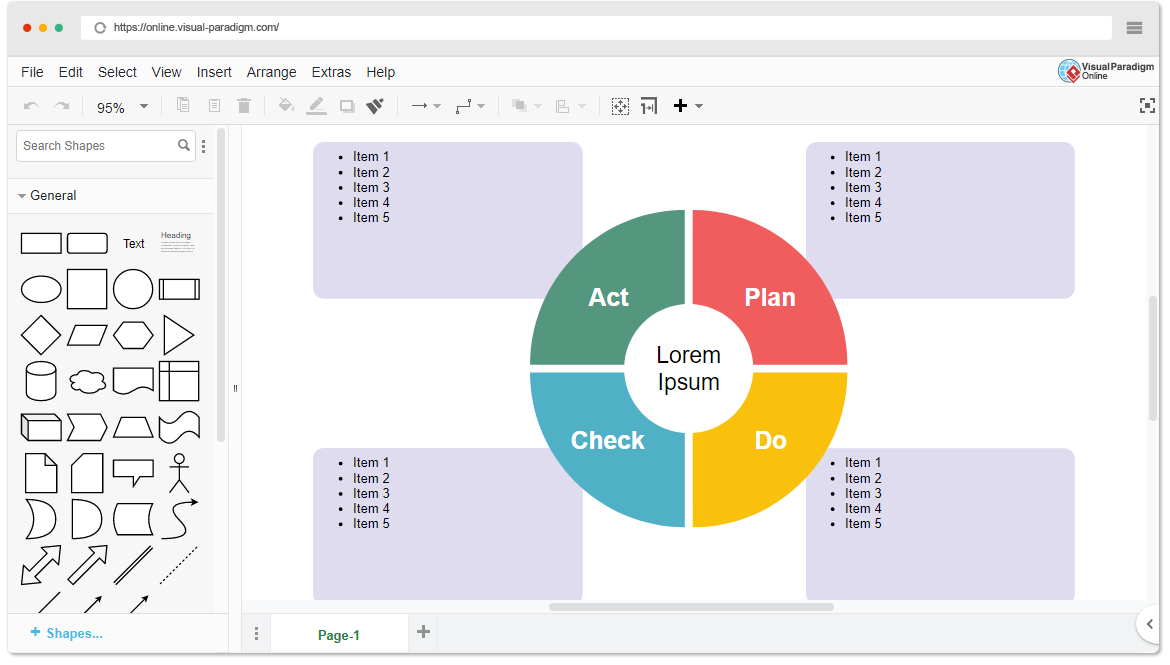Open the Insert menu
Screen dimensions: 1170x665
(214, 72)
